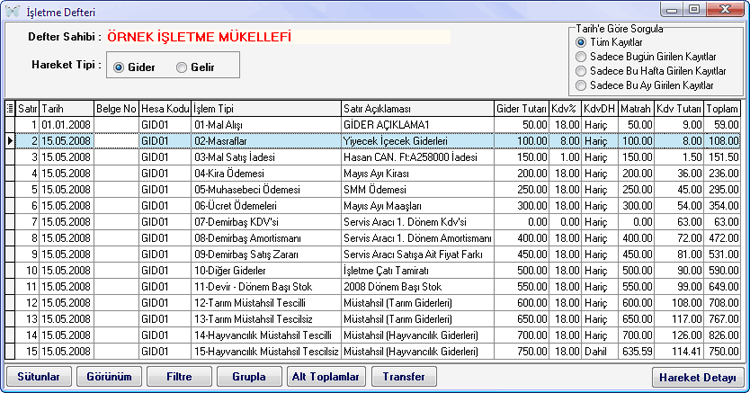The width and height of the screenshot is (750, 393).
Task: Click description 'Mayıs Ayı Maaşları'
Action: point(418,206)
